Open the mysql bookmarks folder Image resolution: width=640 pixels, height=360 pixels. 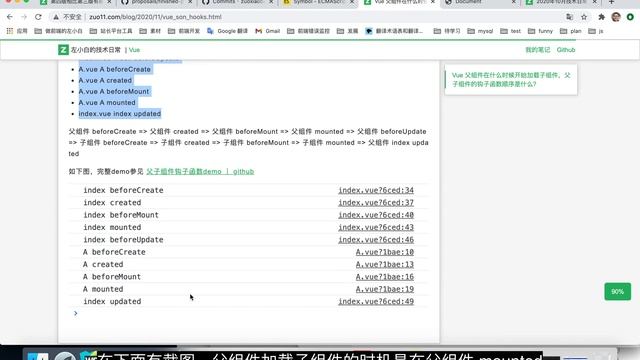click(480, 31)
